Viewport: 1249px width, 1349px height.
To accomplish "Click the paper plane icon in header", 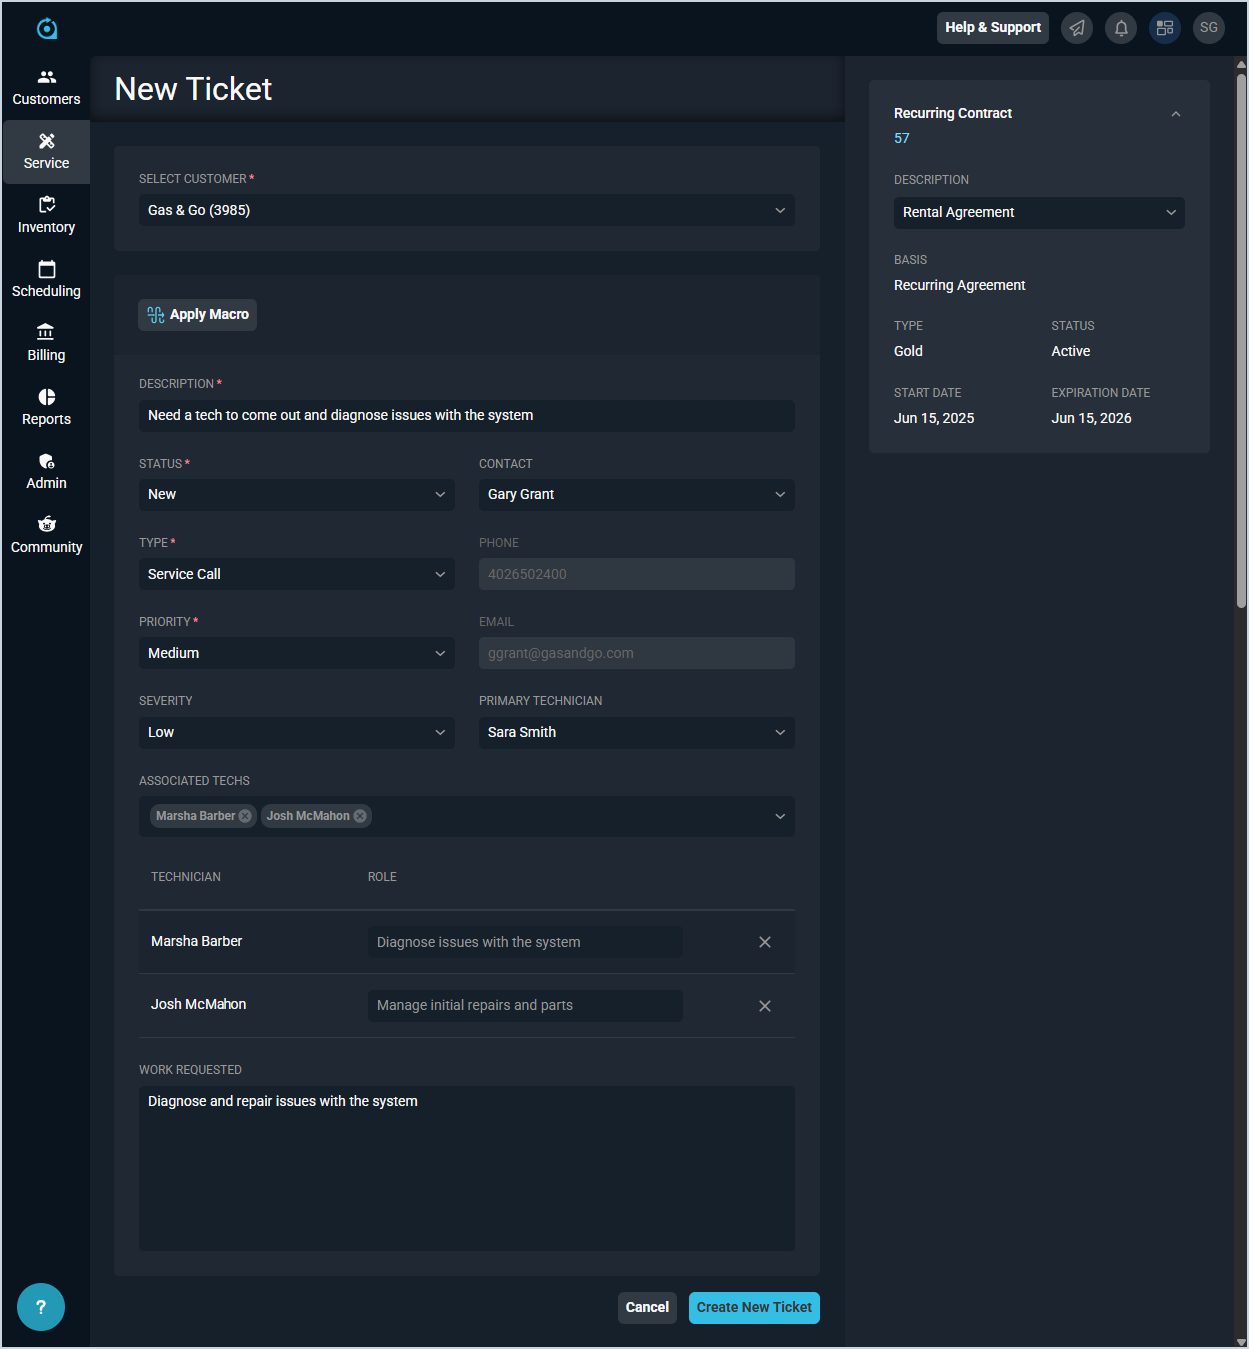I will pyautogui.click(x=1077, y=28).
